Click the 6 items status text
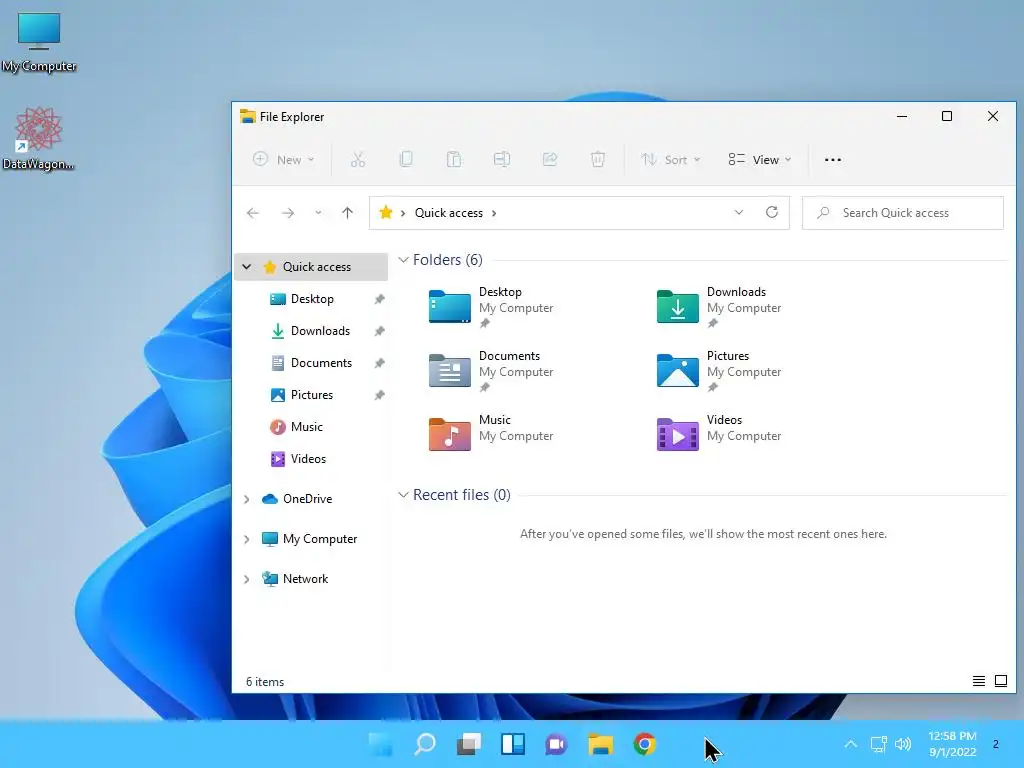The height and width of the screenshot is (768, 1024). pyautogui.click(x=264, y=682)
